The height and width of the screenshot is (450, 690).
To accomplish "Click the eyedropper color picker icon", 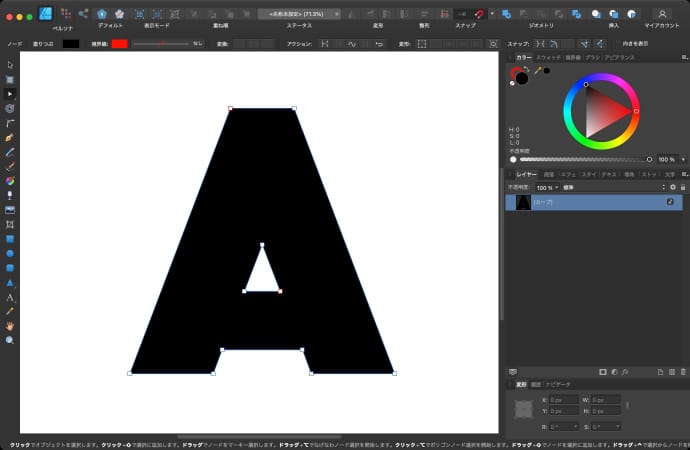I will tap(537, 71).
